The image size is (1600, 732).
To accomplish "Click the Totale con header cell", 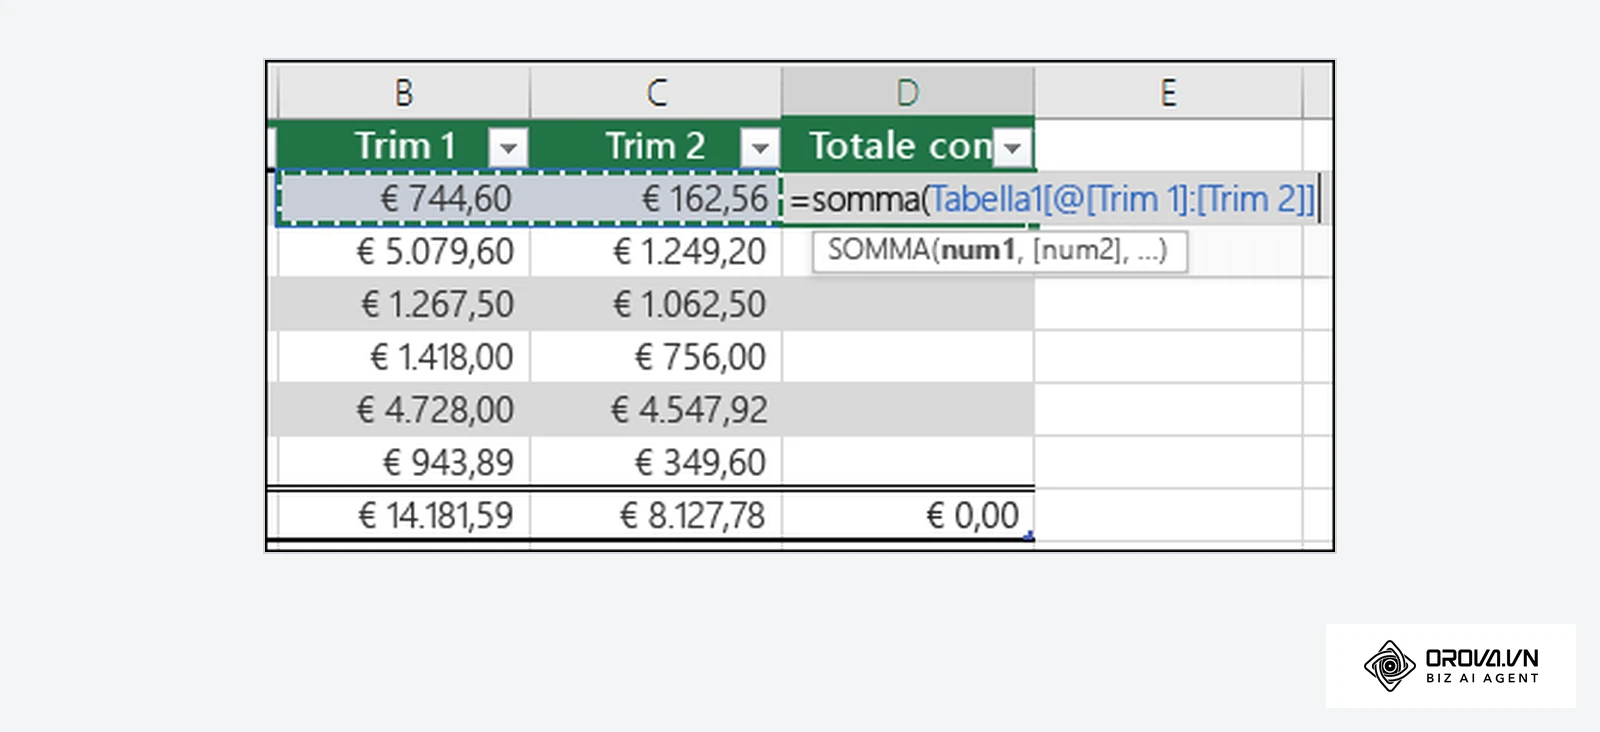I will (x=908, y=146).
